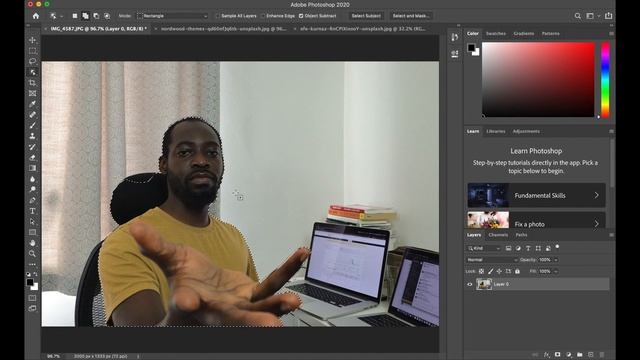Select the Pen tool
This screenshot has height=360, width=640.
(33, 200)
